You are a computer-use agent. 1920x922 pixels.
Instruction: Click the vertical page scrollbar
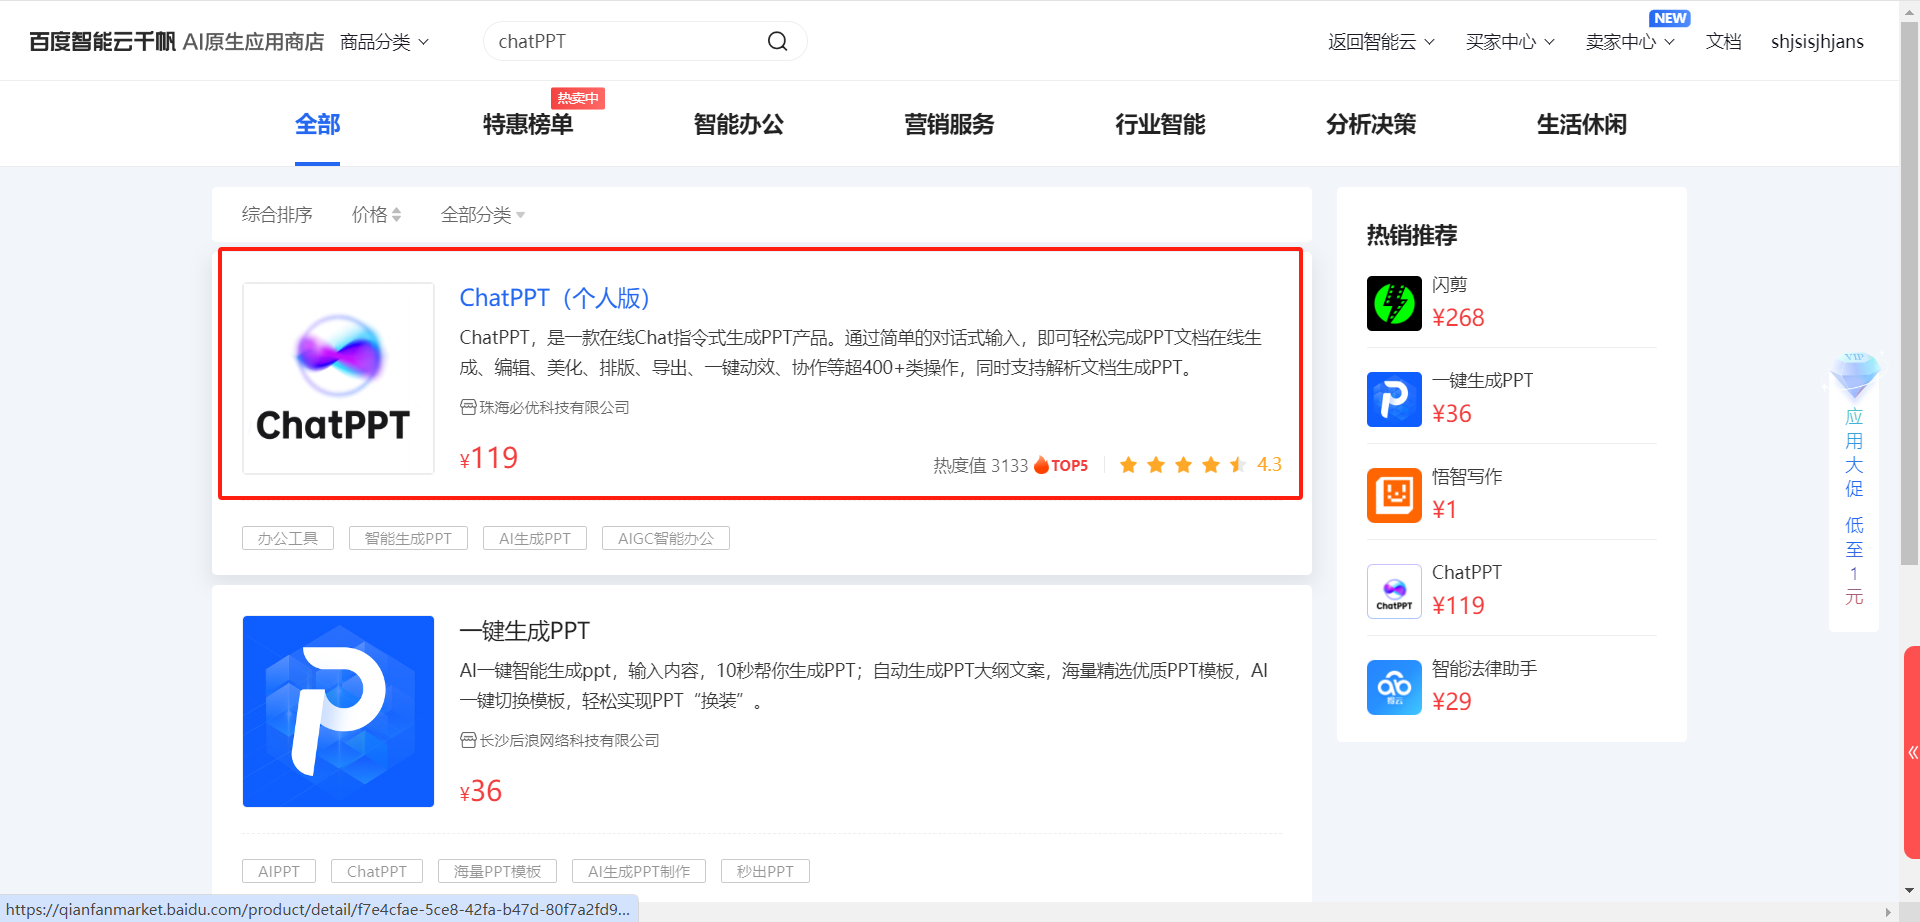[x=1910, y=292]
